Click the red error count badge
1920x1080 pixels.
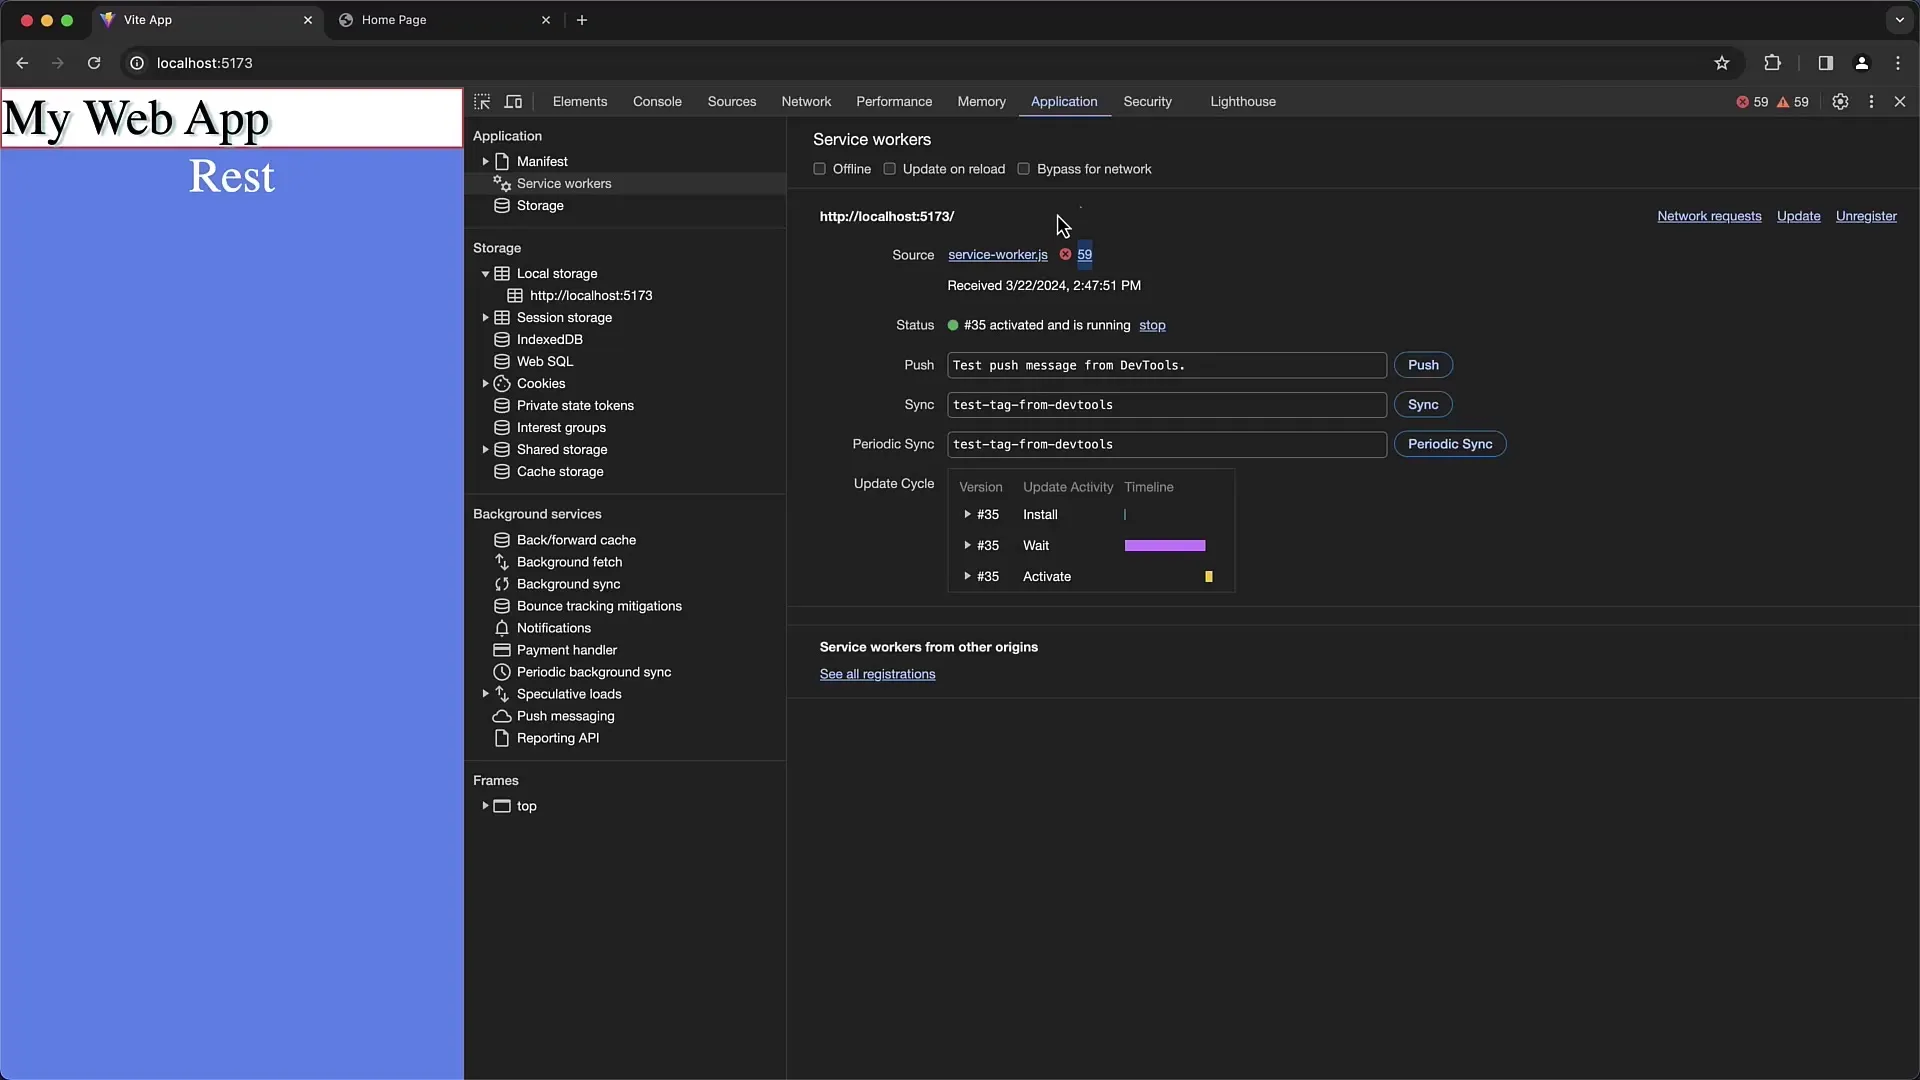click(x=1752, y=102)
